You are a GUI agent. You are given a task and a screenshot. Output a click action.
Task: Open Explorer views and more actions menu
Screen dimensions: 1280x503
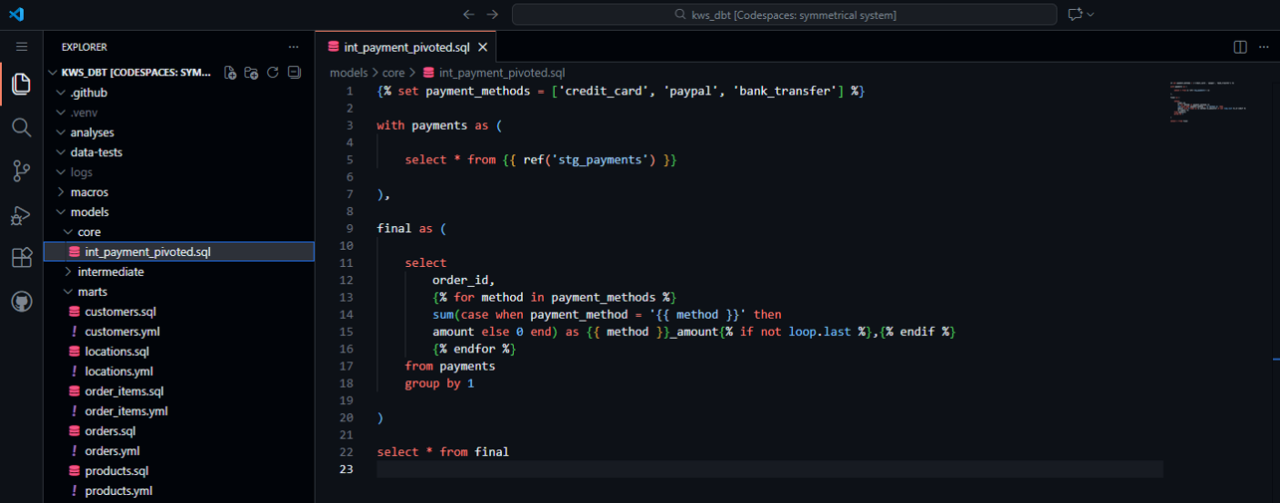click(x=293, y=47)
